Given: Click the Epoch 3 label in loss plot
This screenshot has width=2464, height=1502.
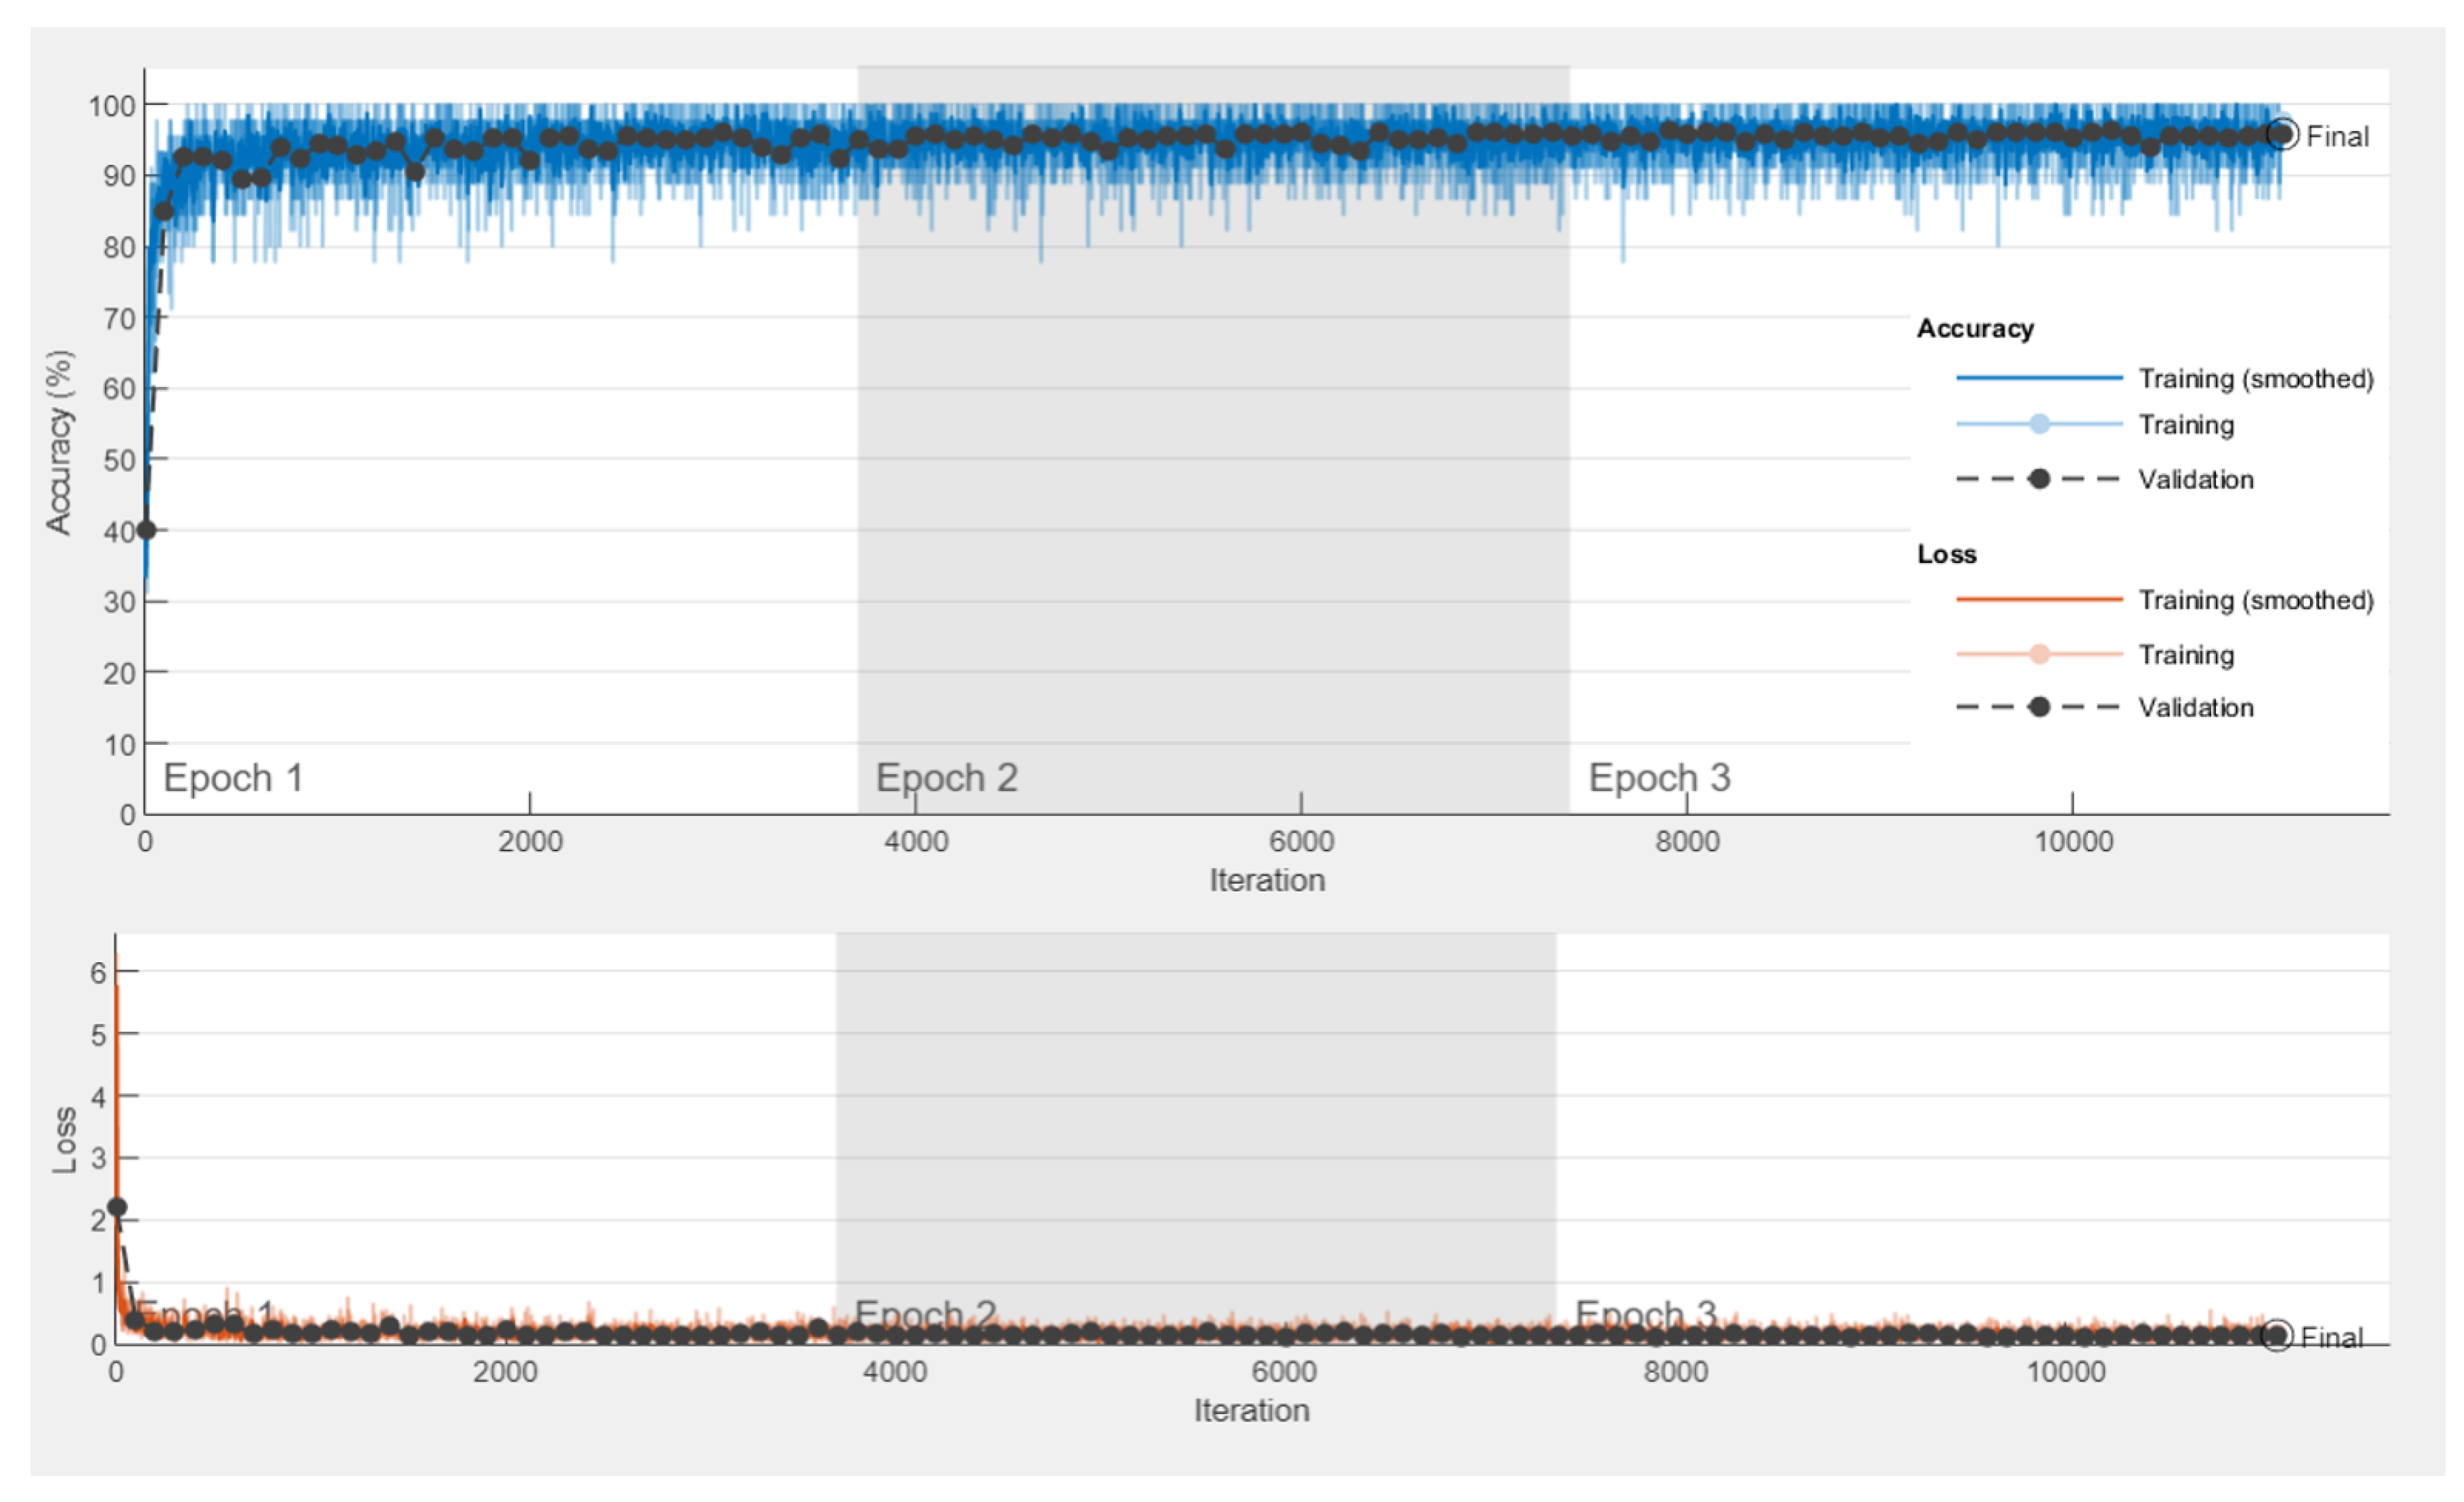Looking at the screenshot, I should 1645,1313.
